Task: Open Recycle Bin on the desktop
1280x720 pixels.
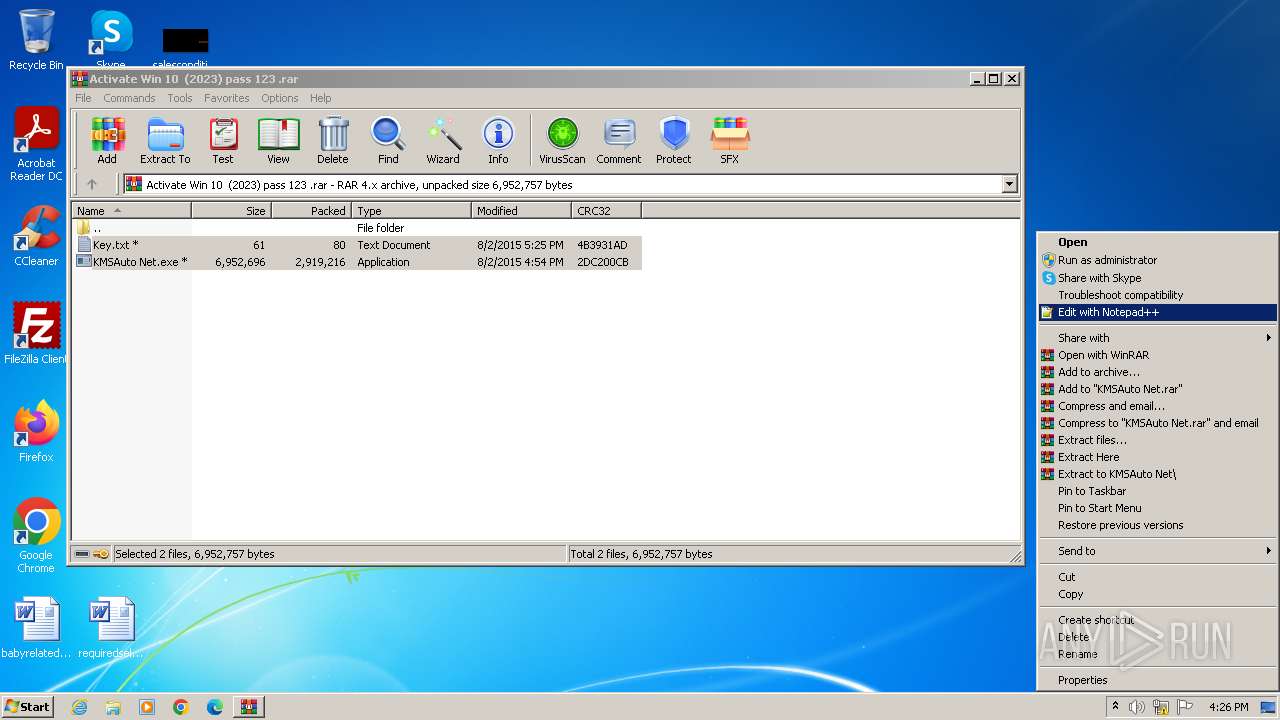Action: [36, 40]
